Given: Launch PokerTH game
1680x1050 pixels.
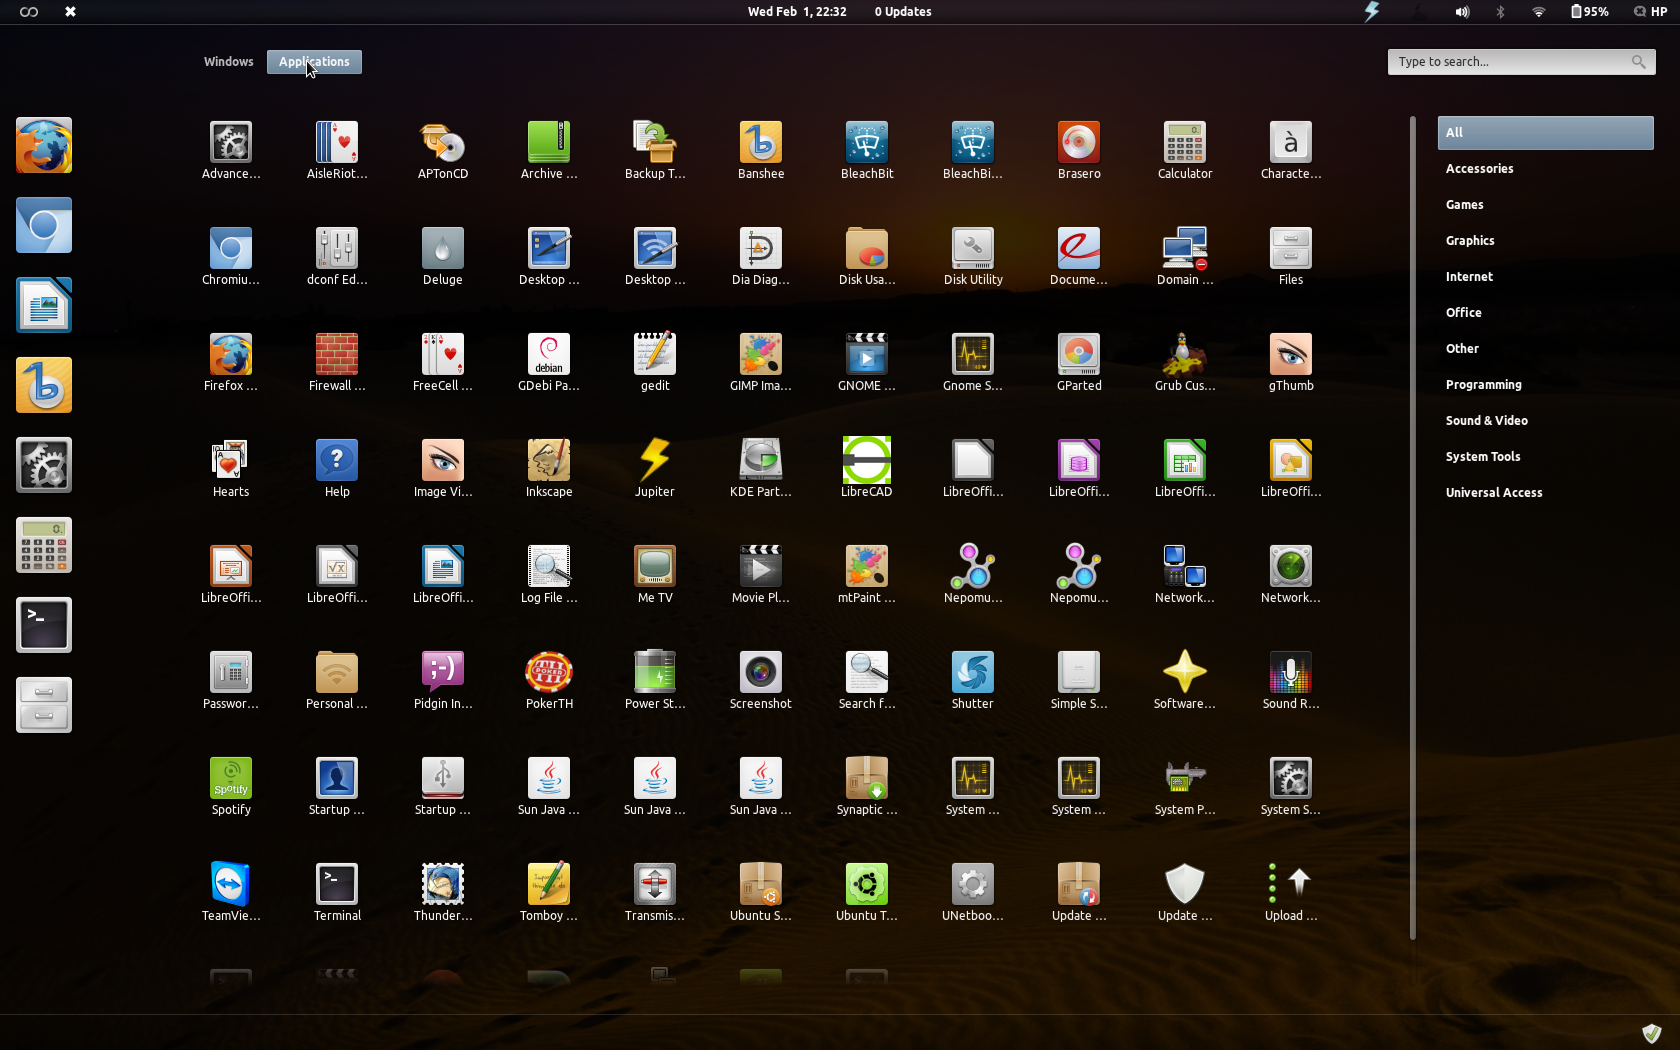Looking at the screenshot, I should pyautogui.click(x=549, y=681).
